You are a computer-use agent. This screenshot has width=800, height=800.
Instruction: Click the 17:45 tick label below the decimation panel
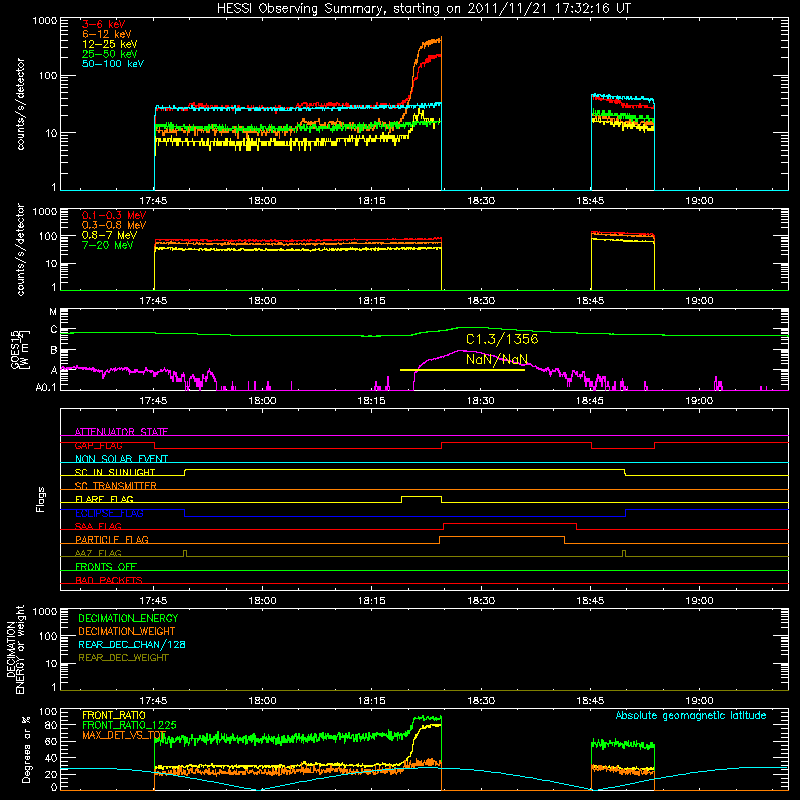pyautogui.click(x=153, y=701)
